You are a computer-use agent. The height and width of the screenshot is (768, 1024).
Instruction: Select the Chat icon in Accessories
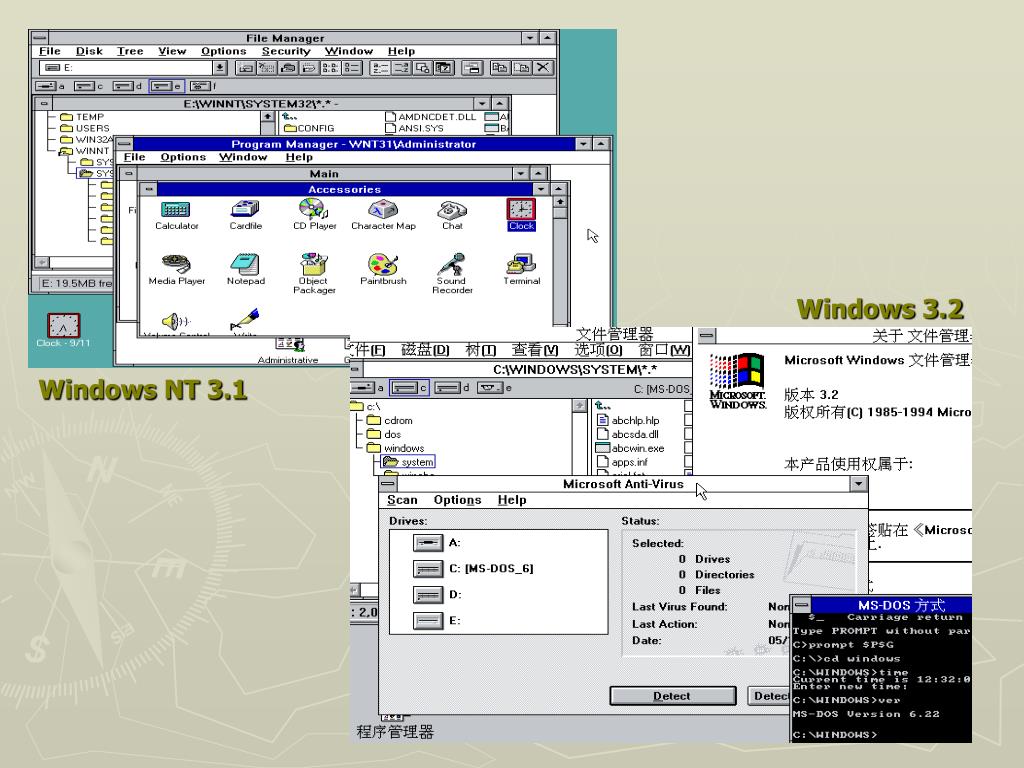tap(452, 216)
